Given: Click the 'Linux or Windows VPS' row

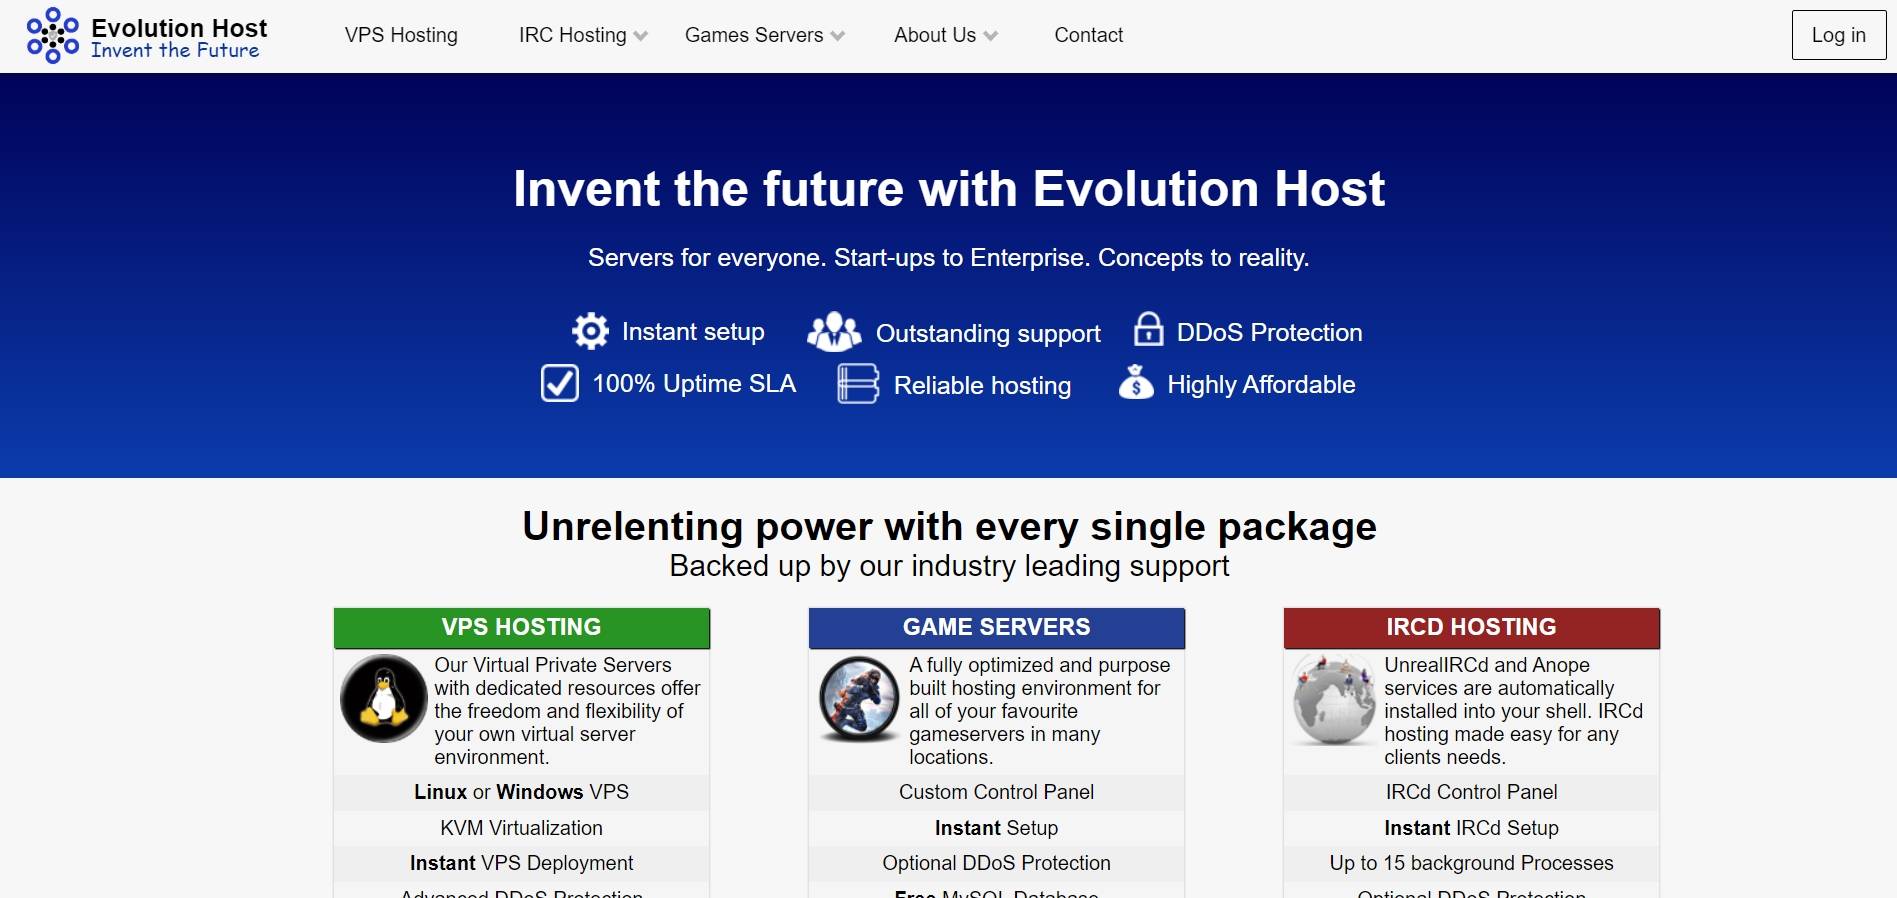Looking at the screenshot, I should [x=521, y=792].
